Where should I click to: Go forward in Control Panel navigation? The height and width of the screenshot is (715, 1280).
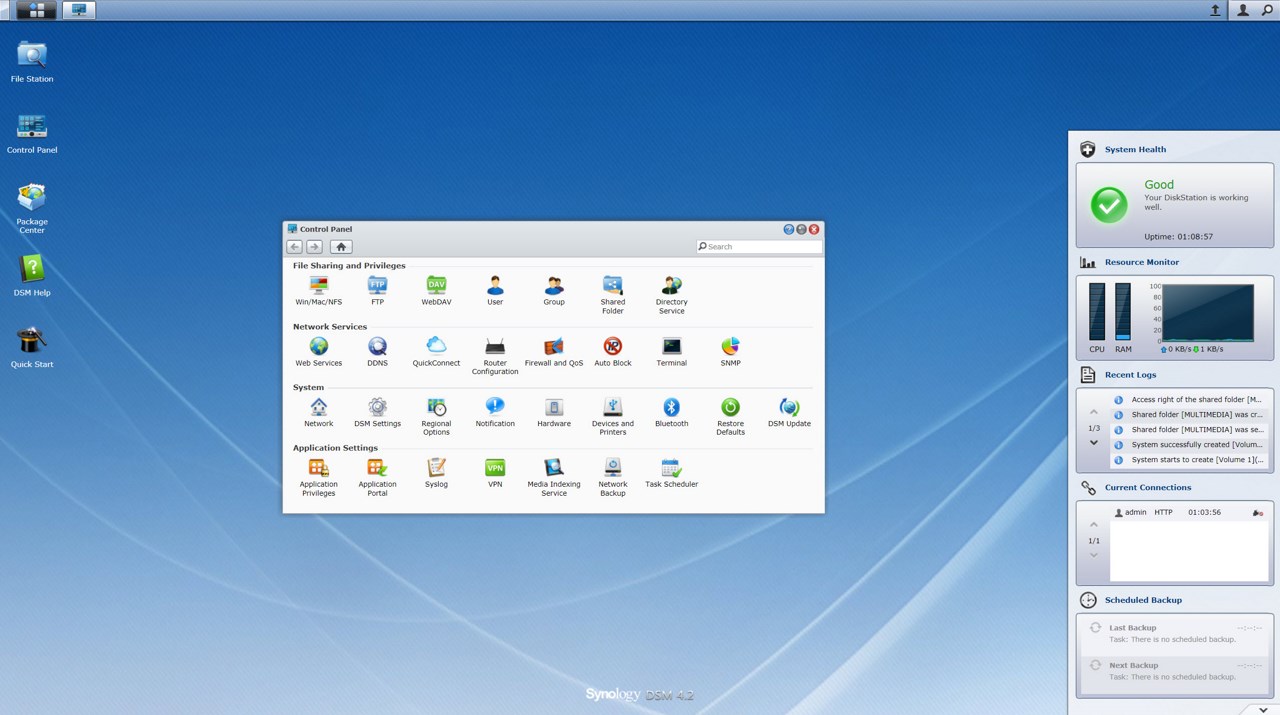point(314,246)
